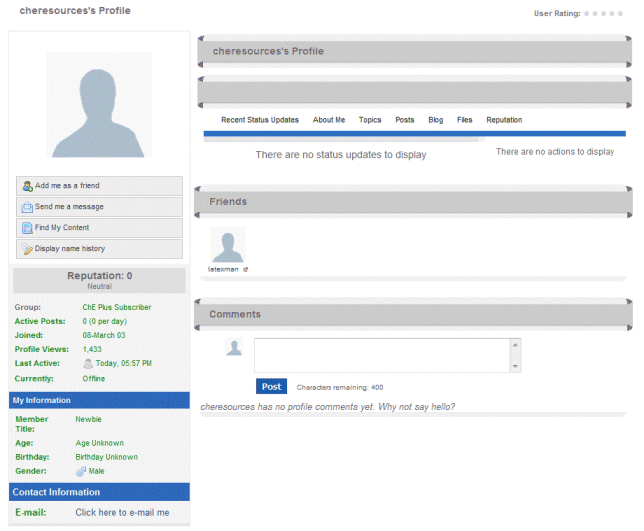Open the Blog tab
The width and height of the screenshot is (644, 531).
click(x=435, y=120)
